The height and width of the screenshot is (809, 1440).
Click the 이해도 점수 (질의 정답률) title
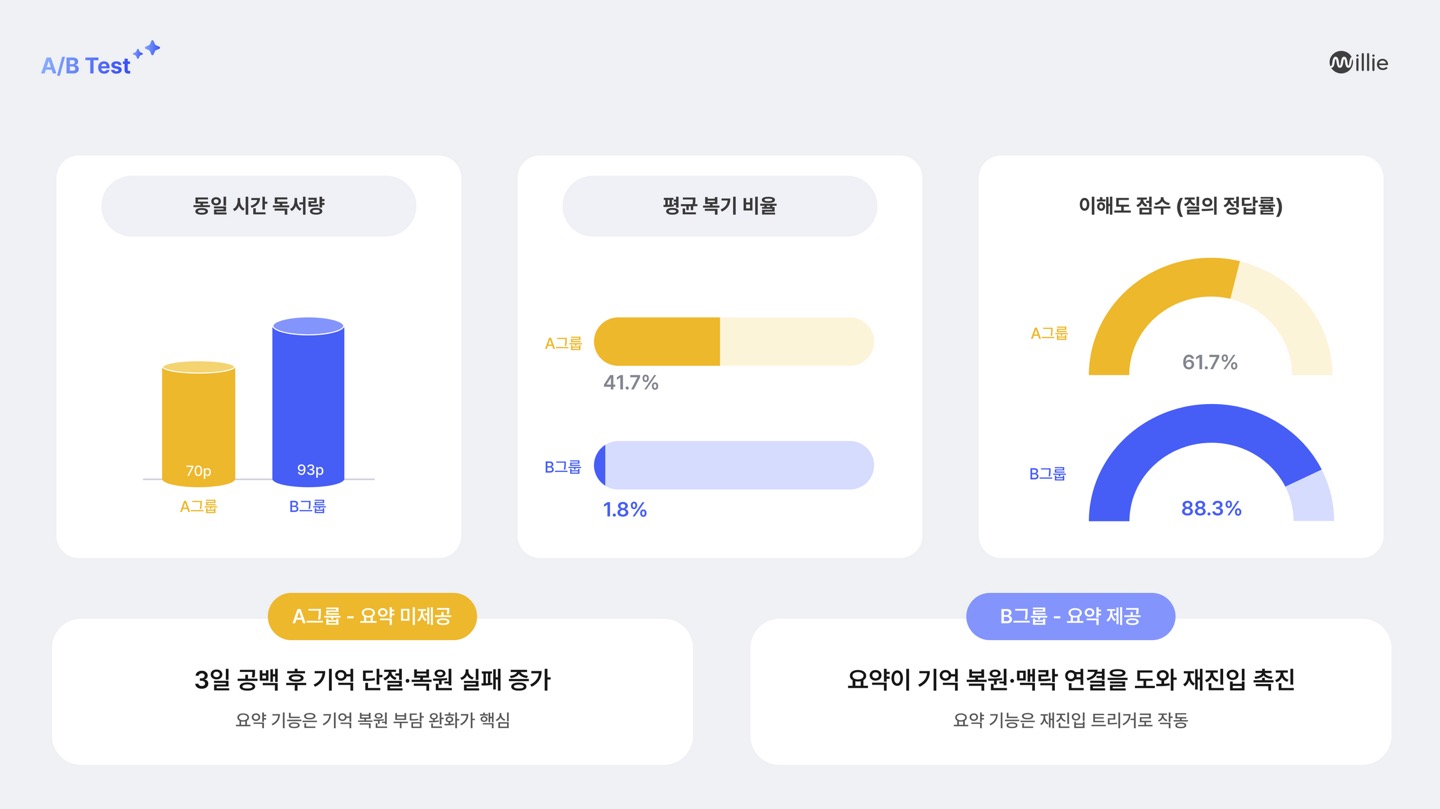point(1180,206)
